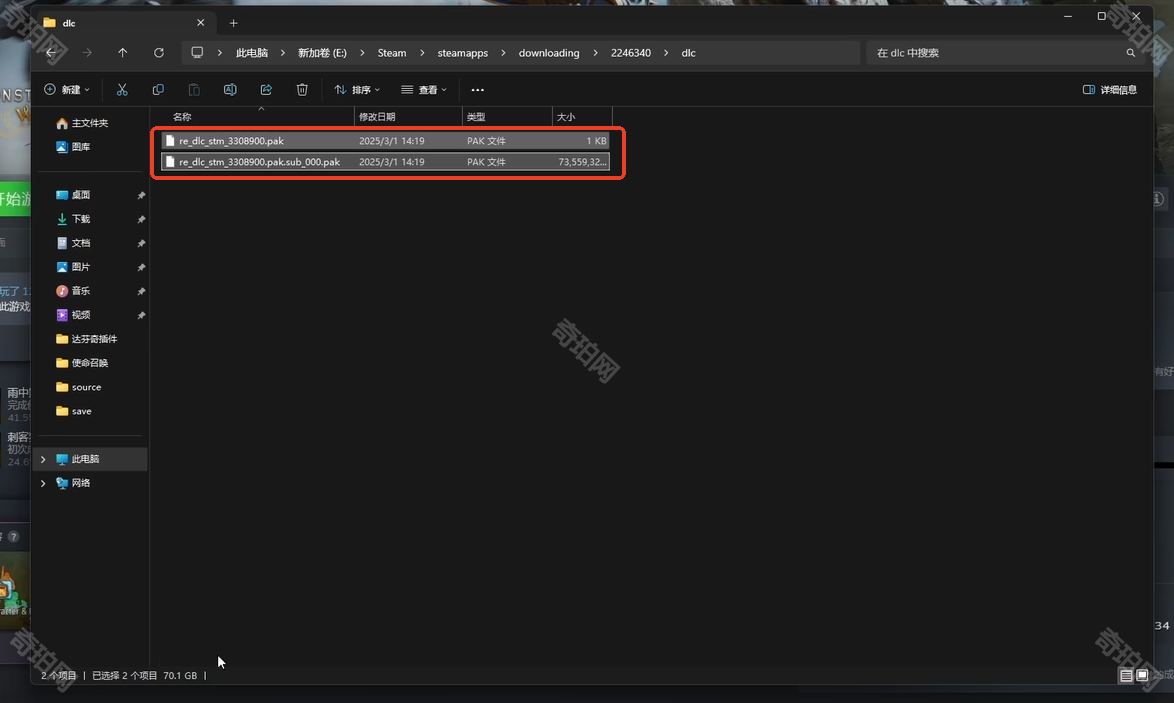Screen dimensions: 1174x703
Task: Open a new tab with plus button
Action: coord(234,23)
